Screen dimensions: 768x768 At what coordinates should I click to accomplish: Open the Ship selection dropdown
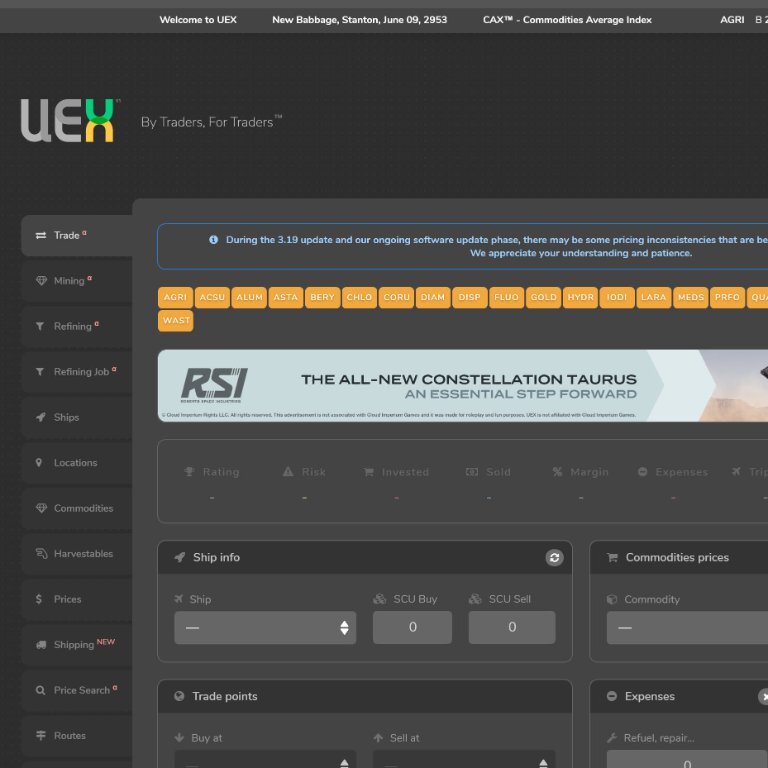pos(265,627)
